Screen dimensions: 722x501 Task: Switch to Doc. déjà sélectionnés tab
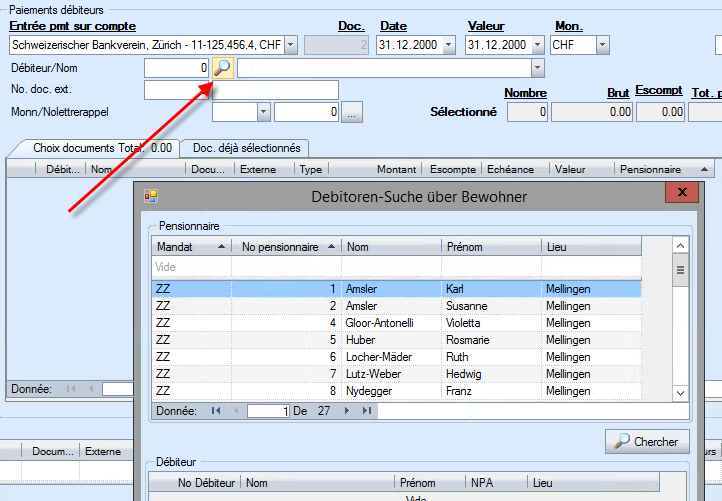click(x=246, y=148)
